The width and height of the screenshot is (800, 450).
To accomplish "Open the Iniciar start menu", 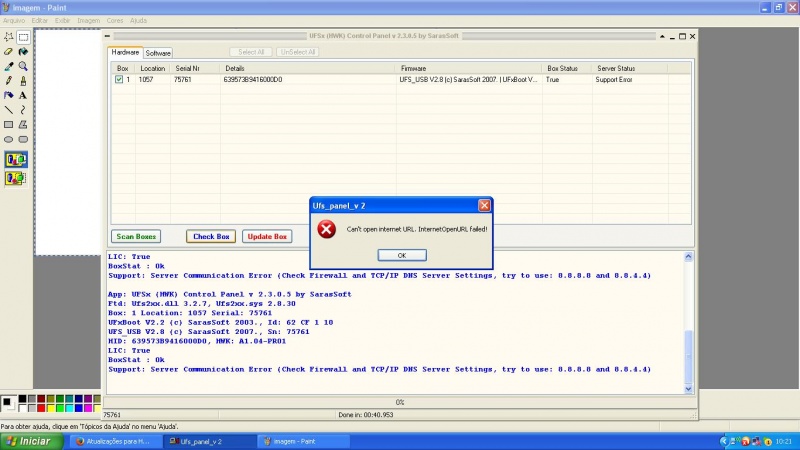I will [32, 441].
